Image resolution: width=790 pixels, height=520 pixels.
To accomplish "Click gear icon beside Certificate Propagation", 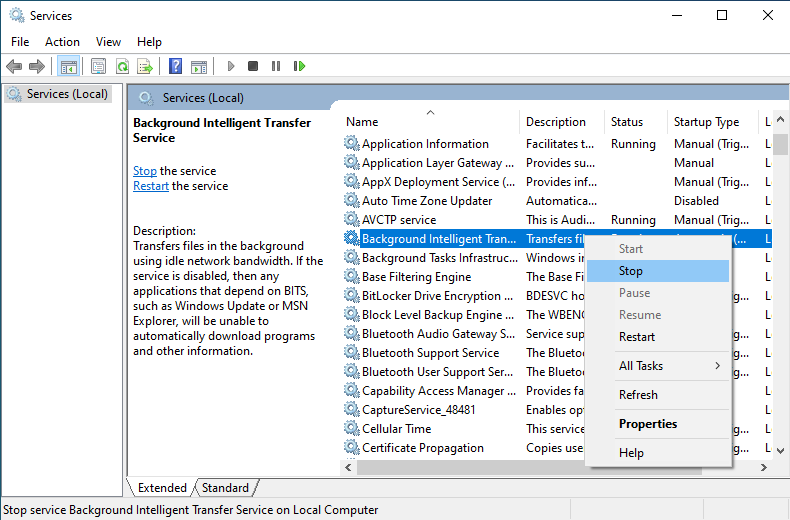I will click(x=352, y=447).
